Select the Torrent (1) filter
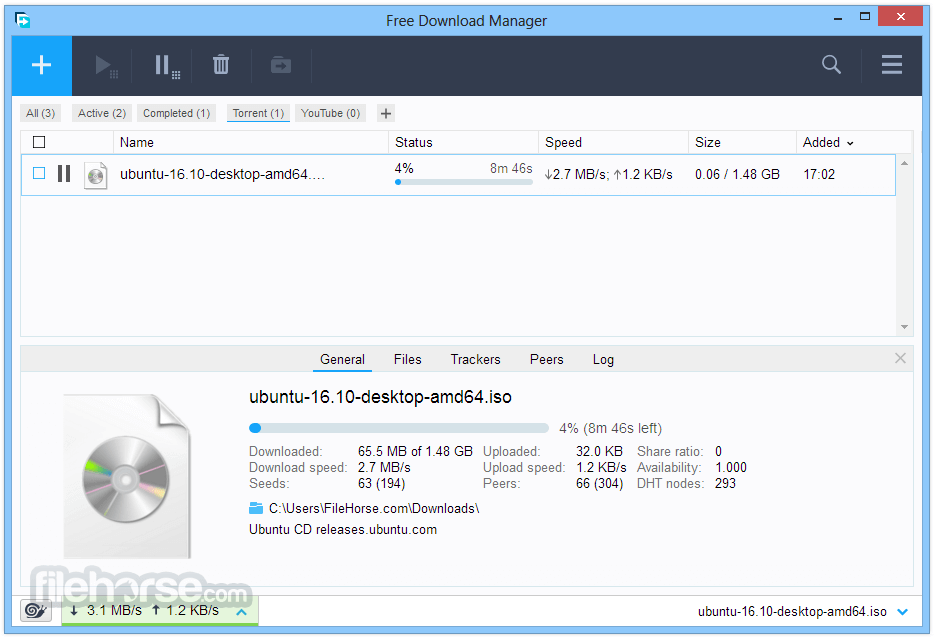 coord(258,113)
